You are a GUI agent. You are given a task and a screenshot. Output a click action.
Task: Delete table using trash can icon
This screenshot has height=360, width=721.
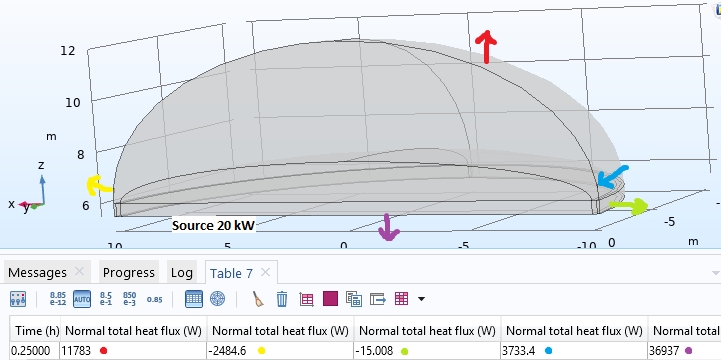point(282,299)
